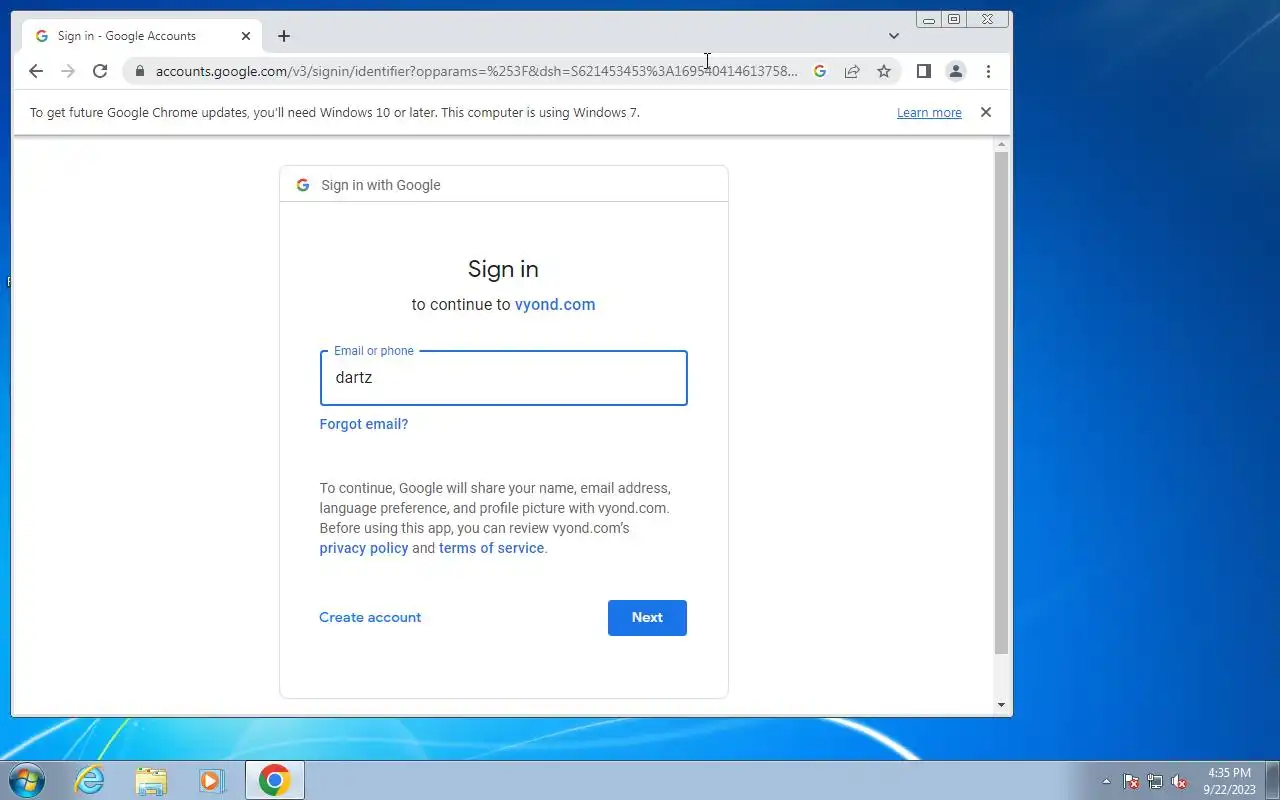Viewport: 1280px width, 800px height.
Task: Click Create account
Action: (x=370, y=617)
